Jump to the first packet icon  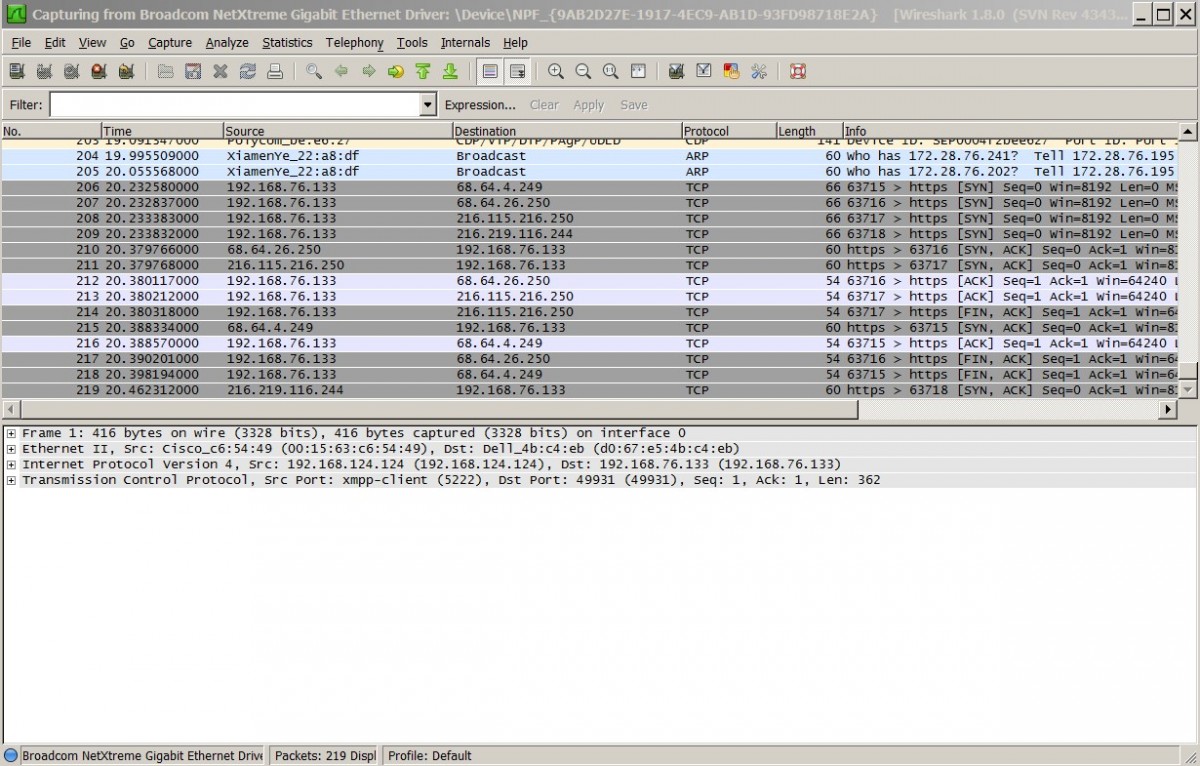422,72
